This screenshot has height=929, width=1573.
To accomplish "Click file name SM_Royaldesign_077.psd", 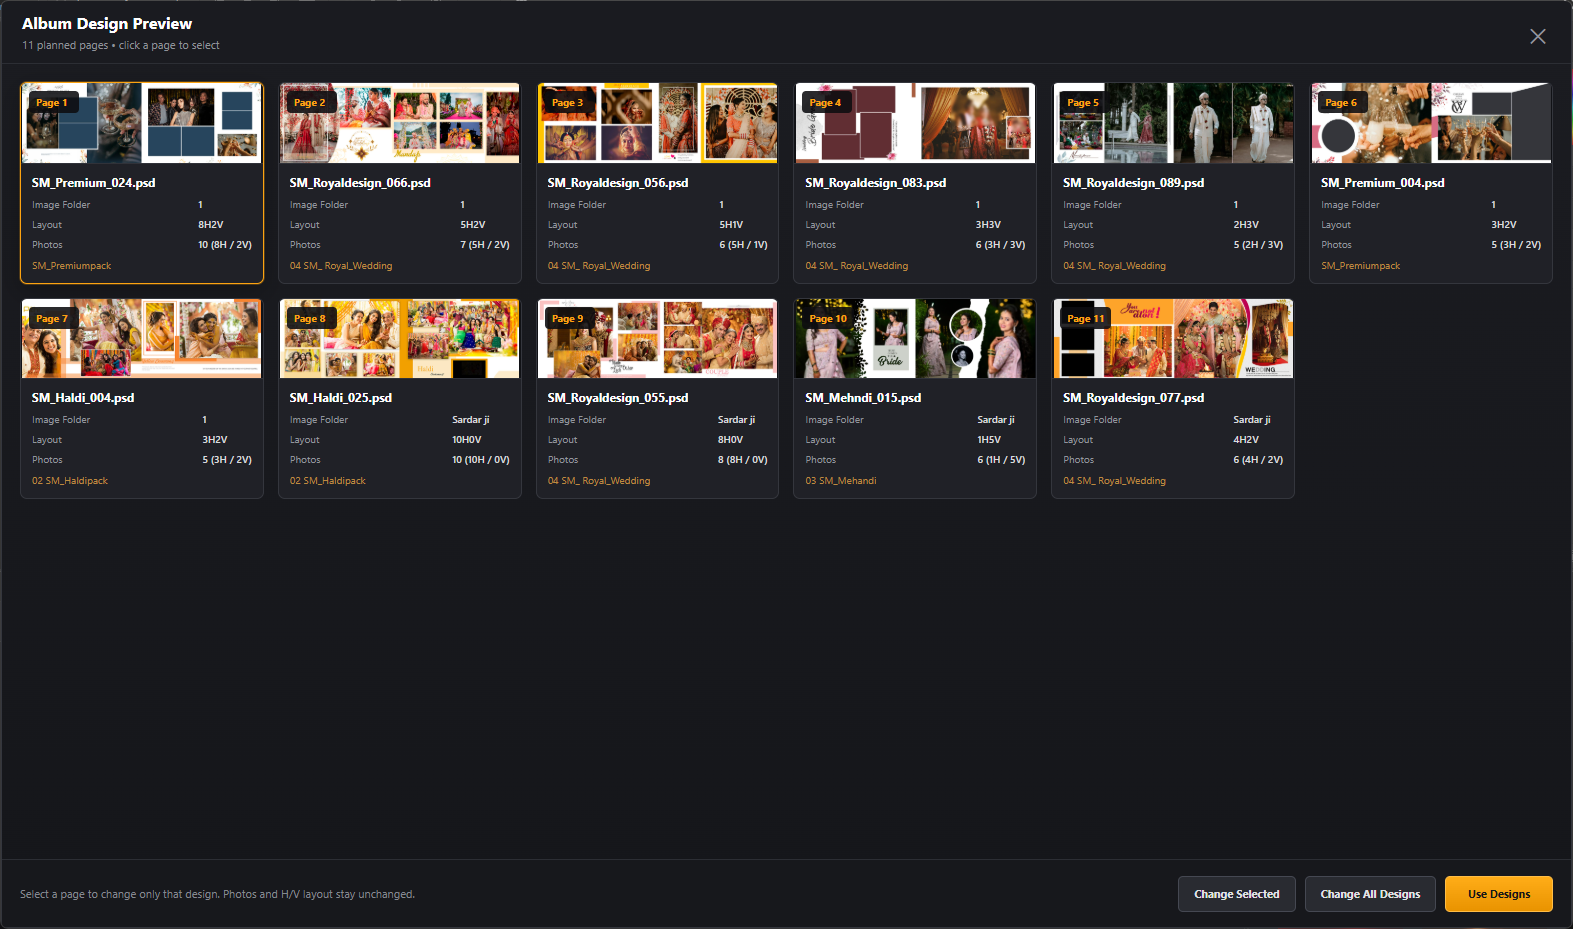I will coord(1134,398).
